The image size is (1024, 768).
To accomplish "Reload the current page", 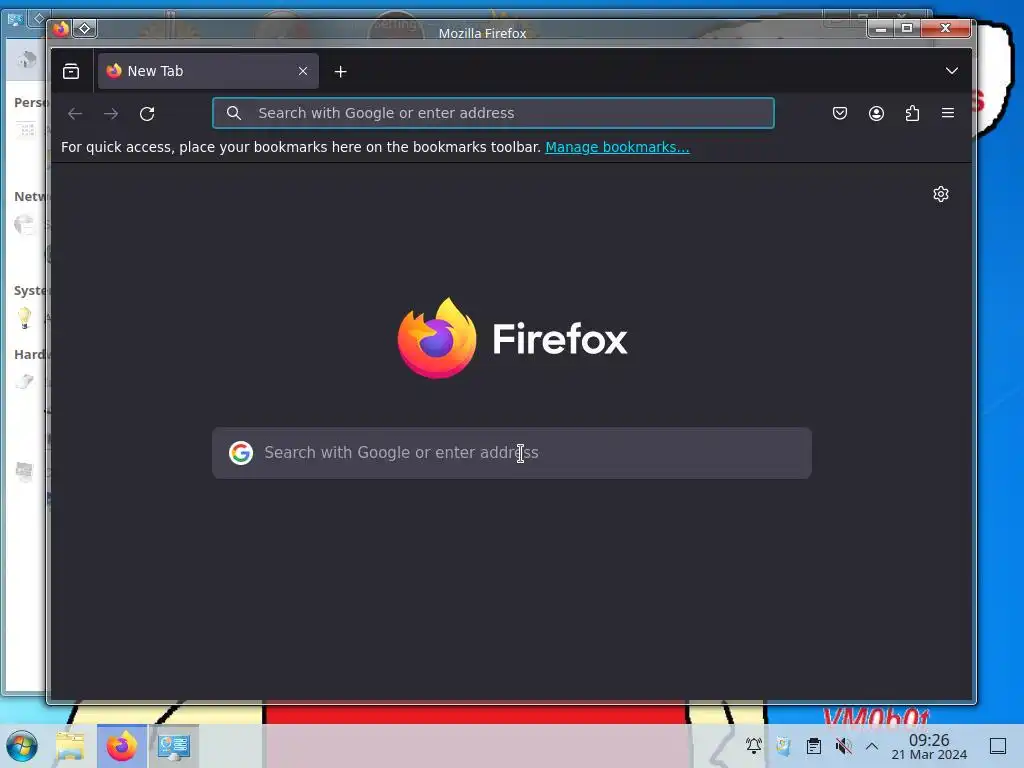I will click(147, 114).
